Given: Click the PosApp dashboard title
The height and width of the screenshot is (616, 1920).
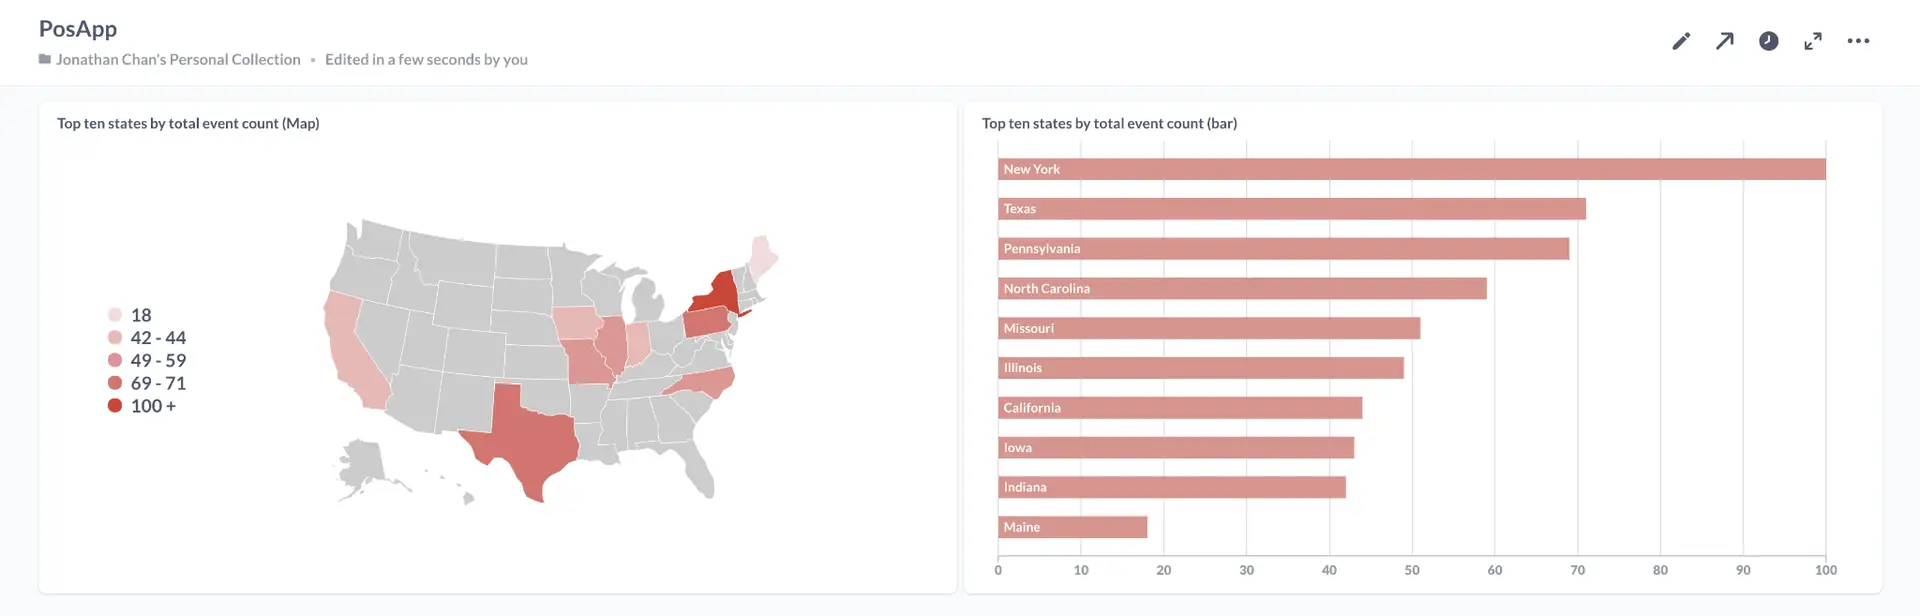Looking at the screenshot, I should coord(78,28).
